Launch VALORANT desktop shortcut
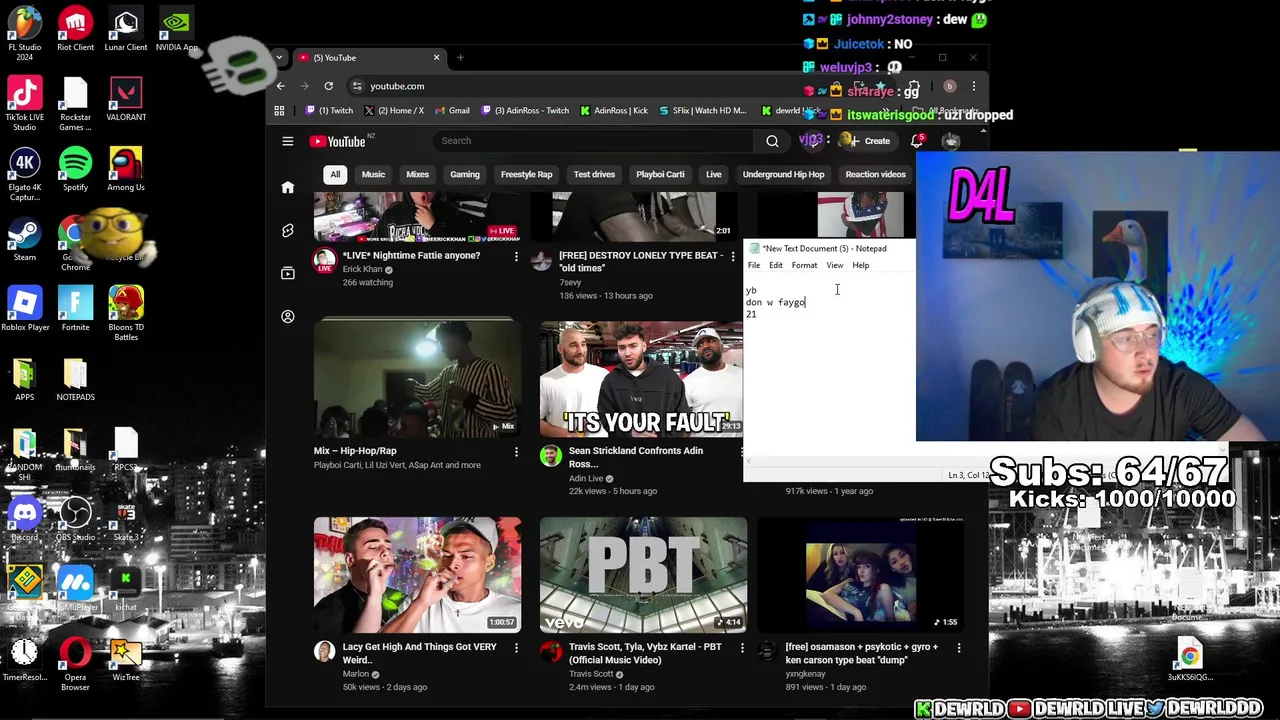The image size is (1280, 720). coord(125,100)
